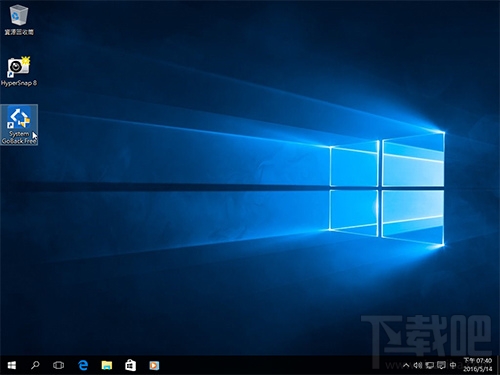Open the clock showing 07:40
The image size is (500, 375).
point(478,365)
